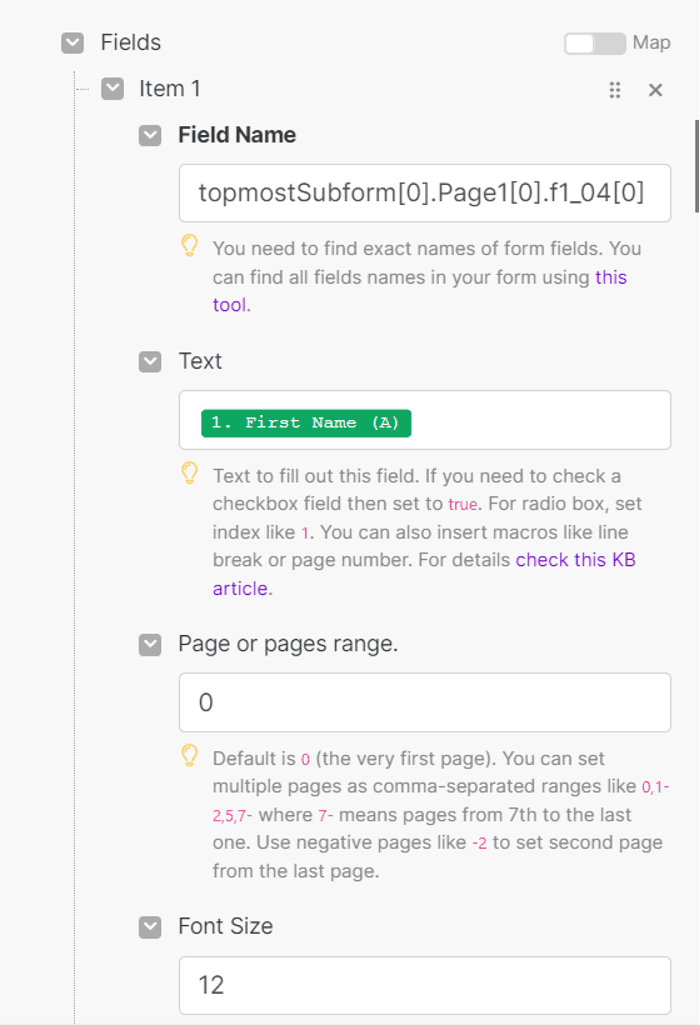Click inside the Text input box
The image size is (700, 1025).
pos(541,420)
